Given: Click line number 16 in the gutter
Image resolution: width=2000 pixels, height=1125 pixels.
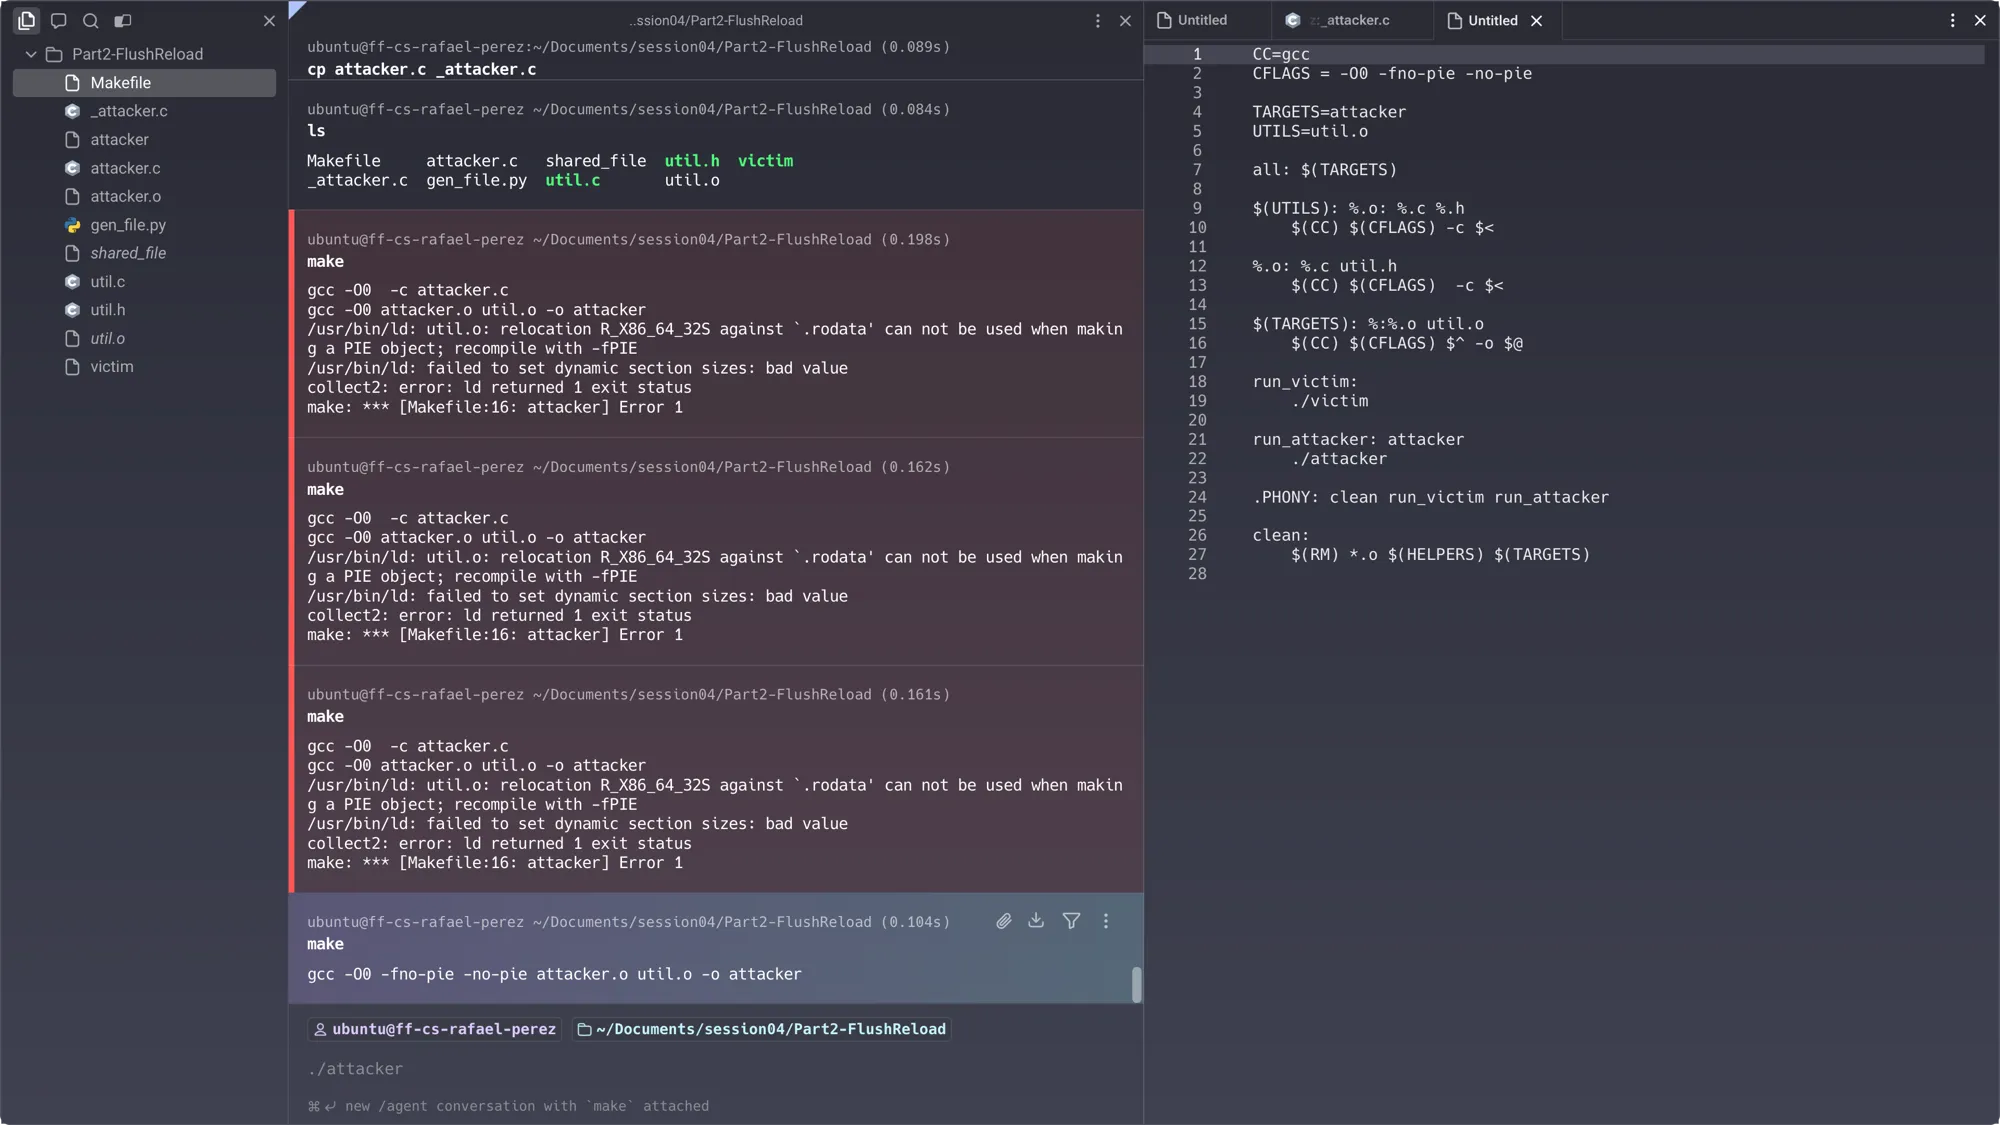Looking at the screenshot, I should coord(1197,343).
